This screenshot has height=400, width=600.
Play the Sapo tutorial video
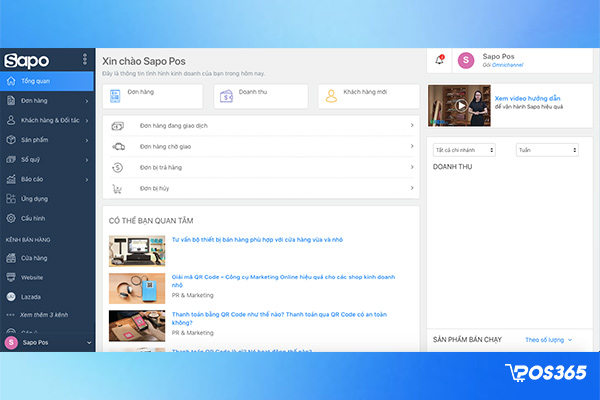click(x=462, y=105)
